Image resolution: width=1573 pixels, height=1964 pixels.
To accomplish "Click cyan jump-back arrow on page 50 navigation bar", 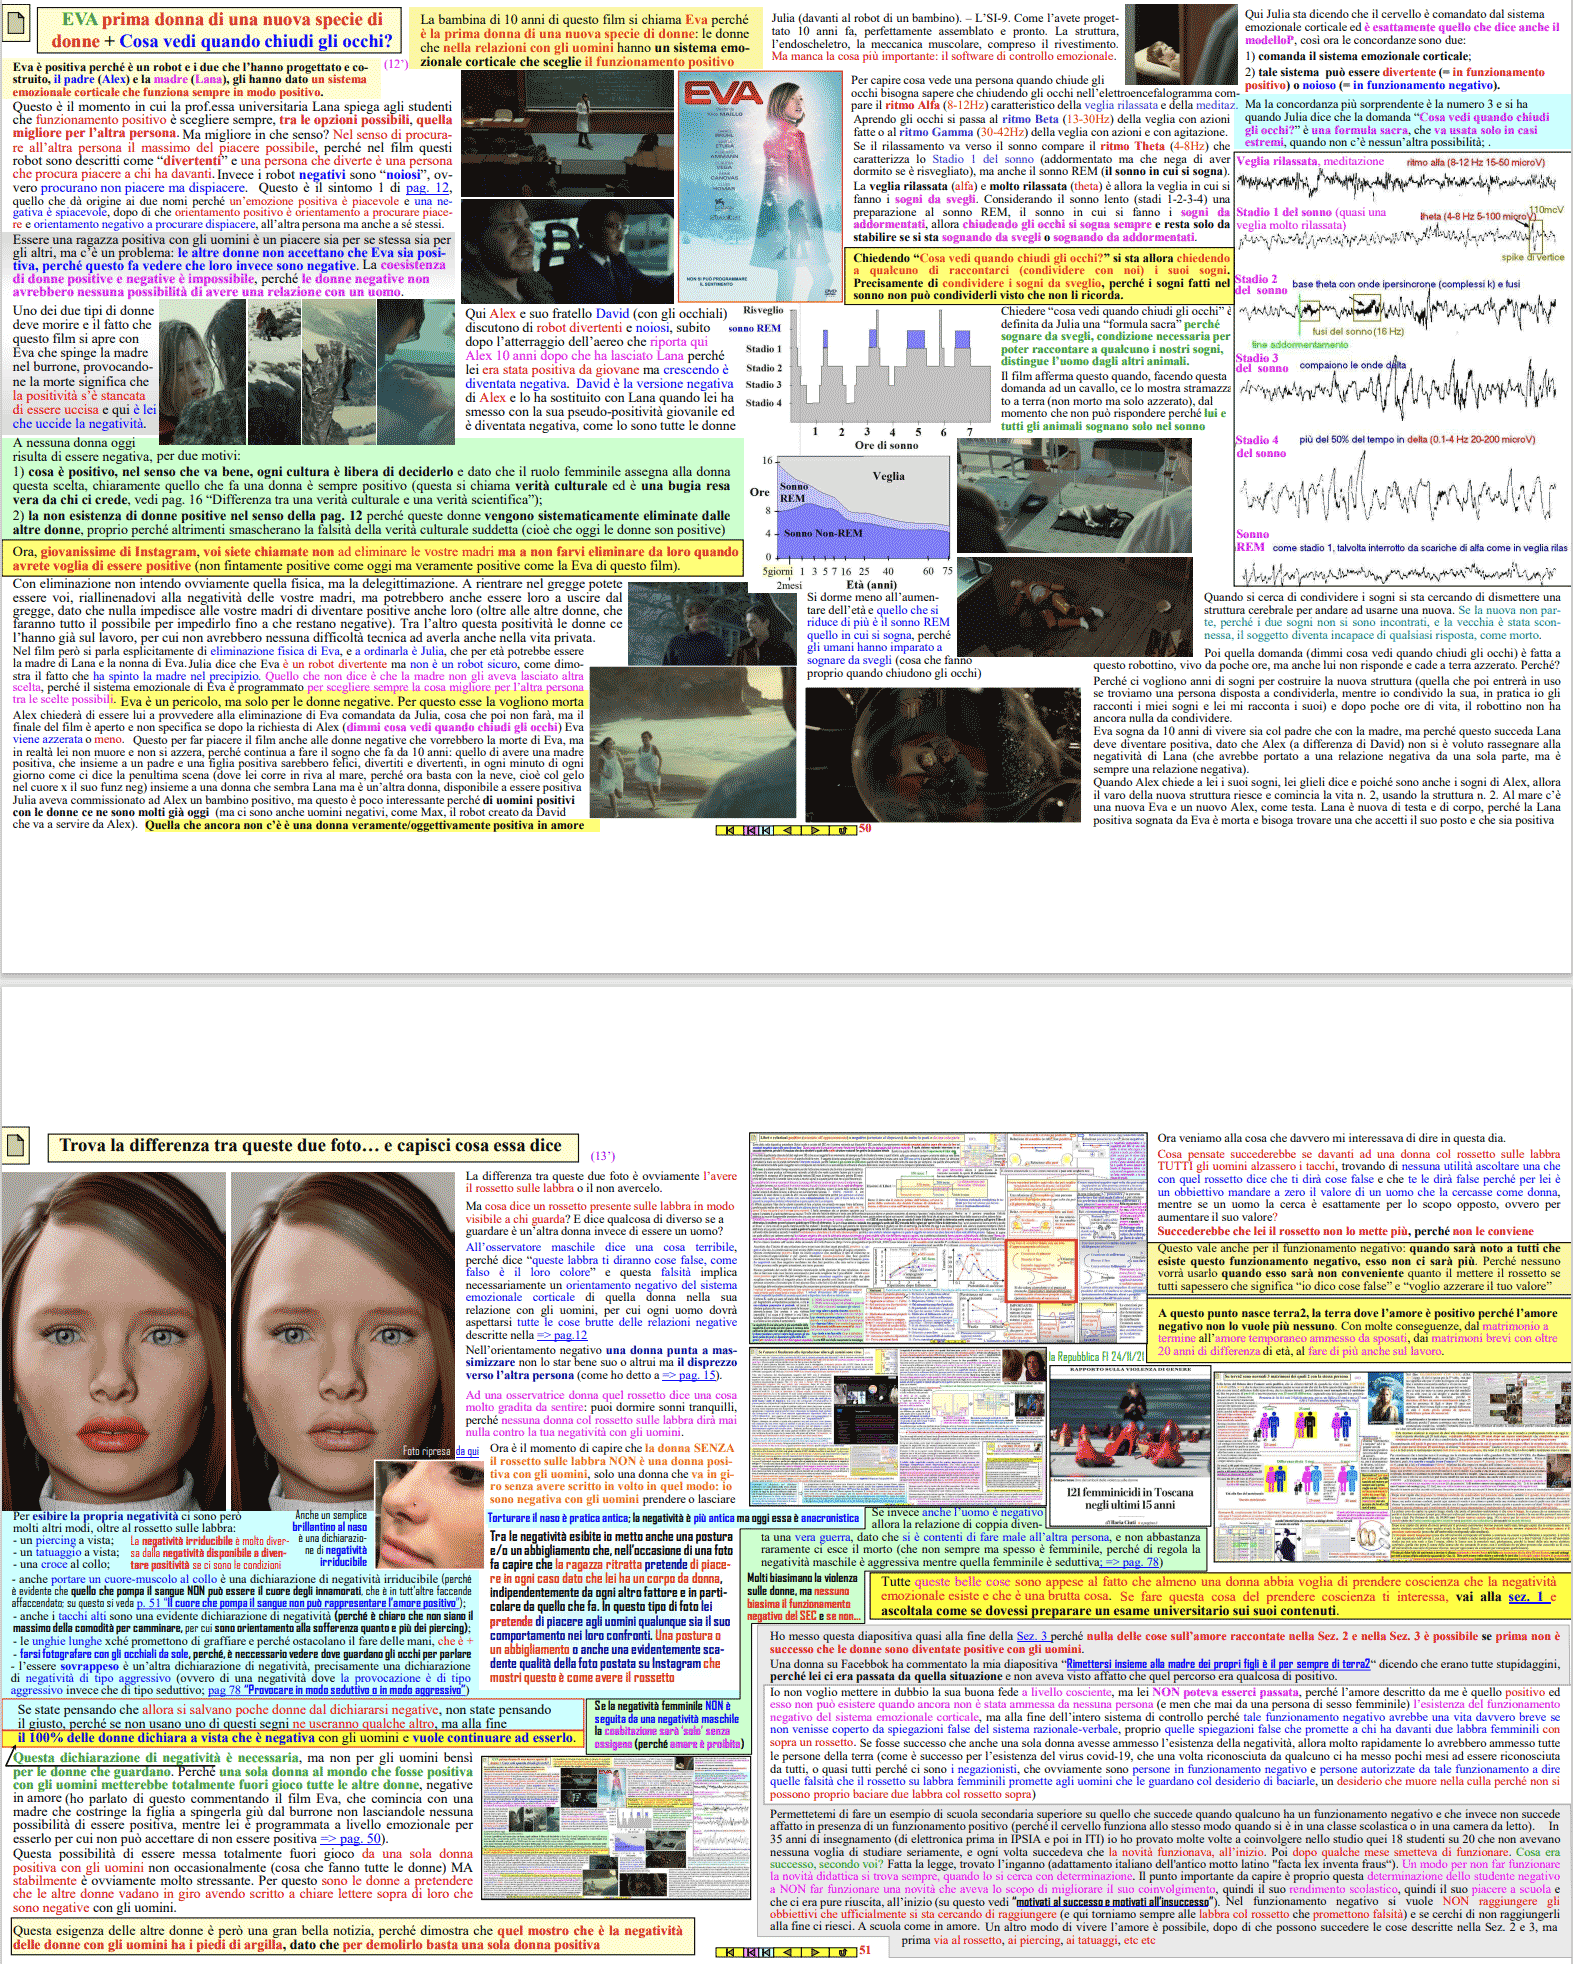I will 766,830.
